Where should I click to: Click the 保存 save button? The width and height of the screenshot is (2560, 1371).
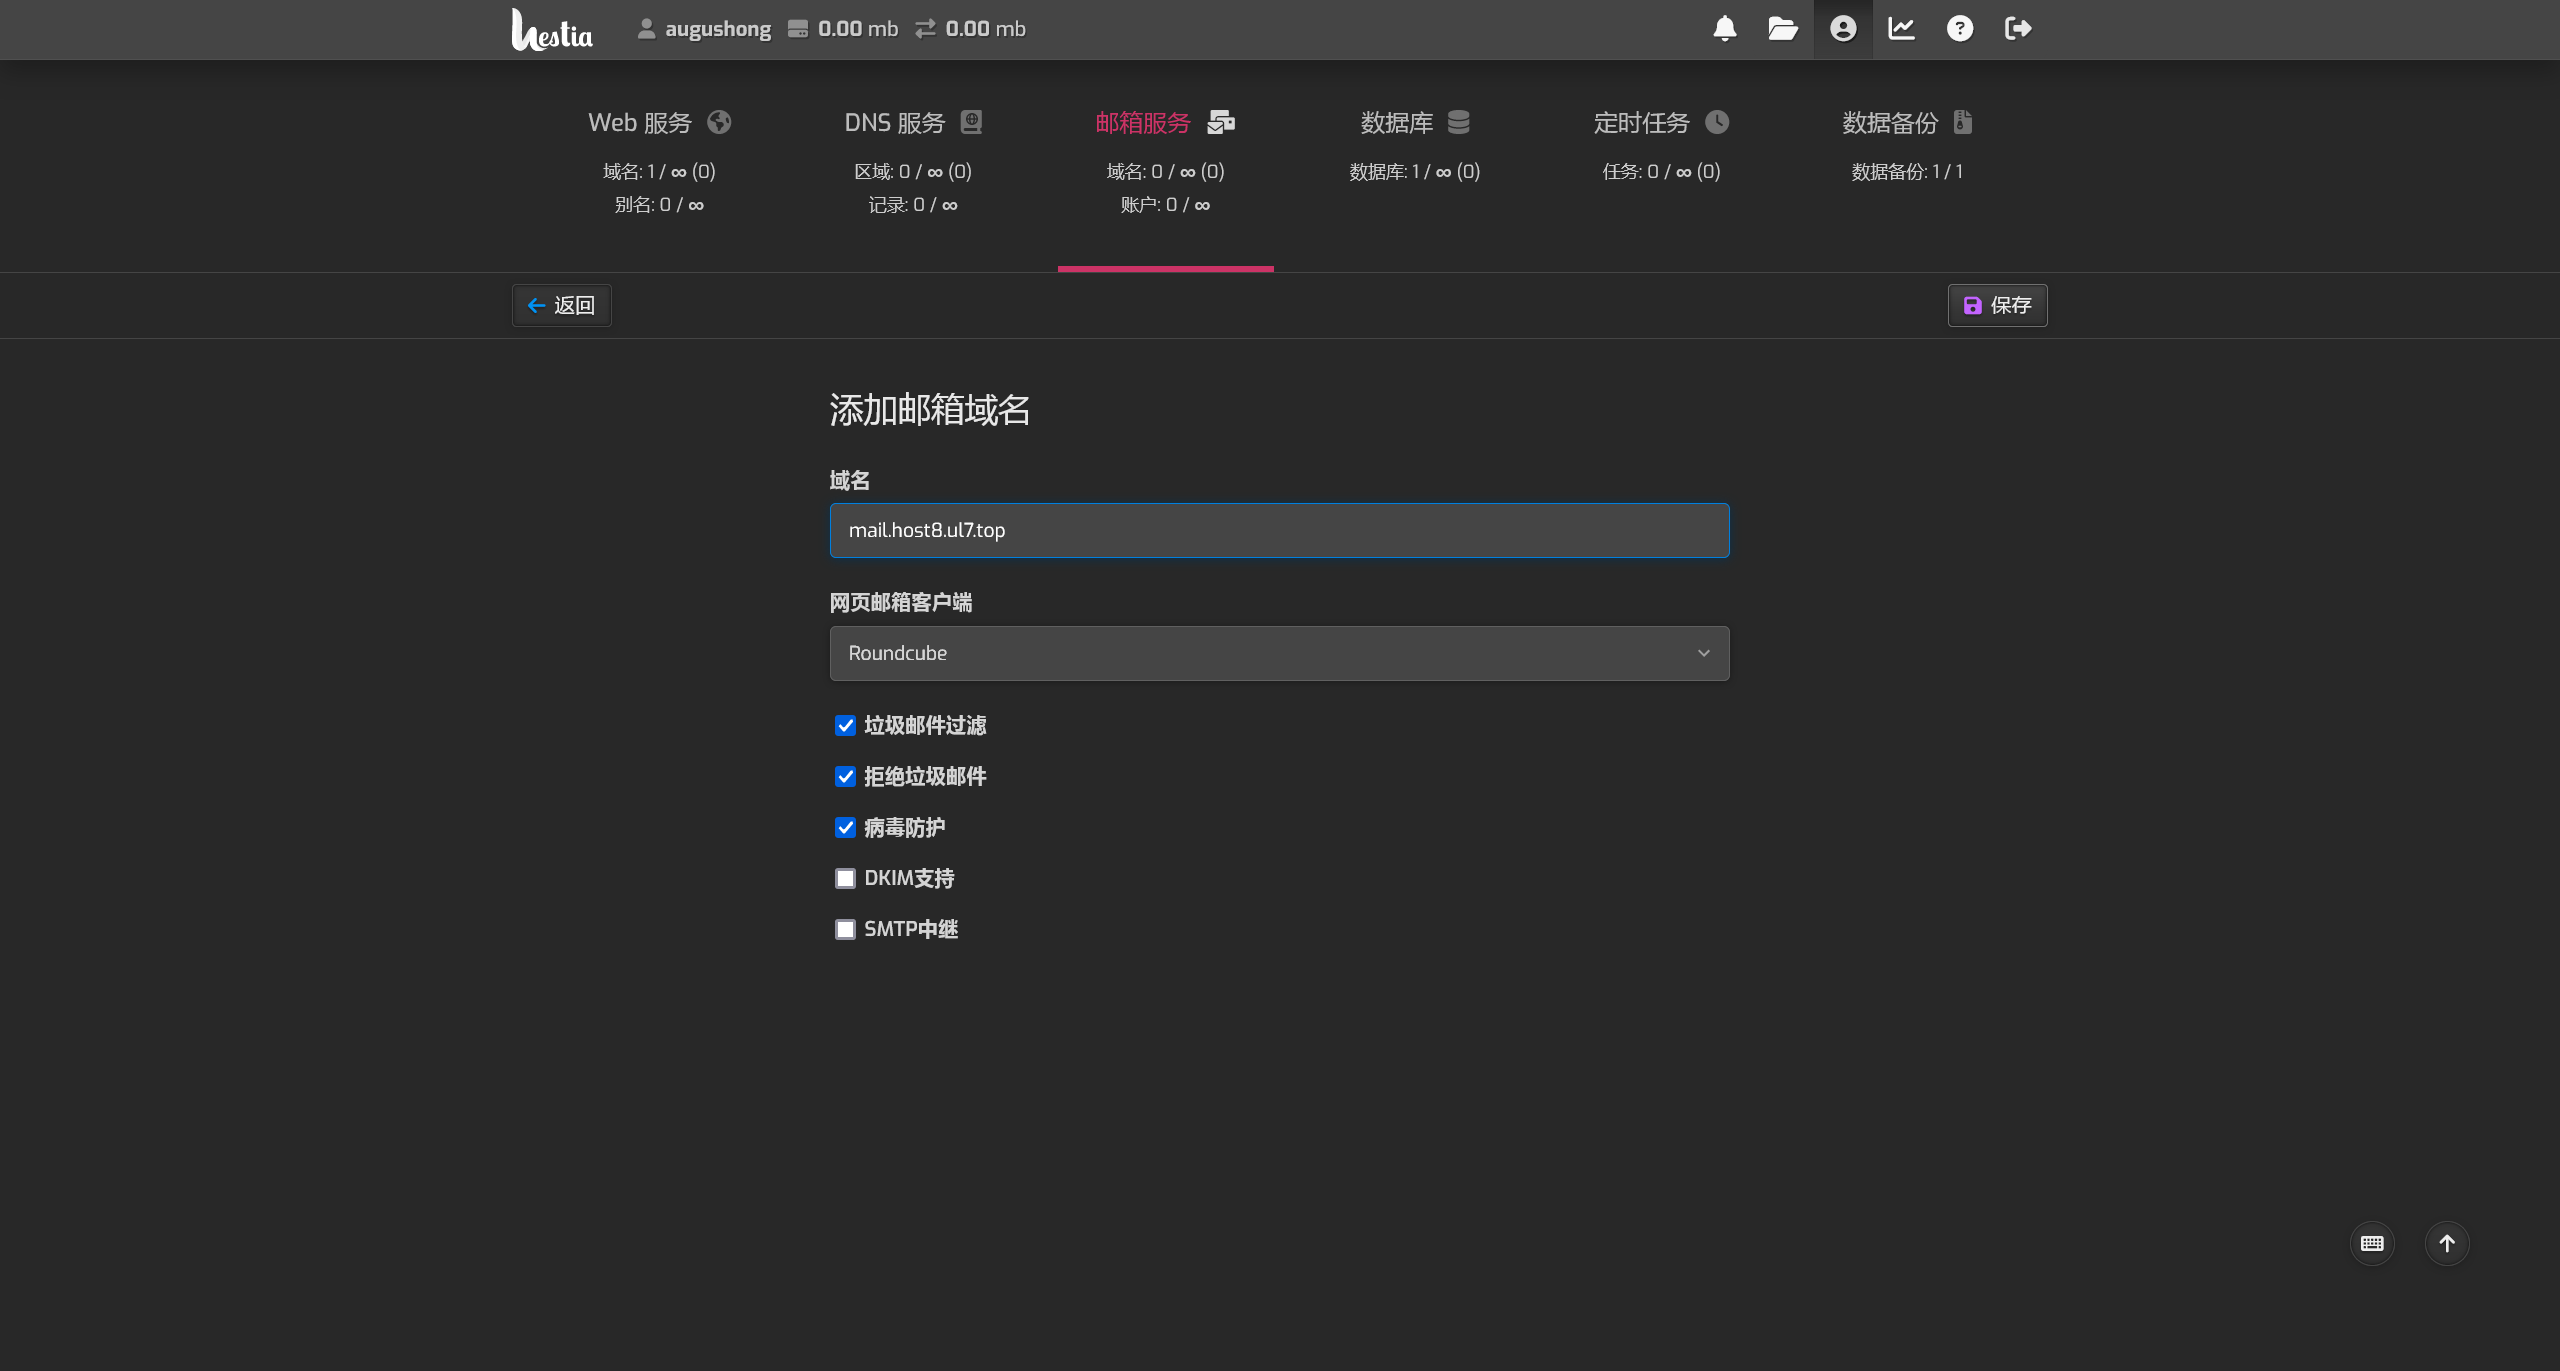coord(1997,305)
